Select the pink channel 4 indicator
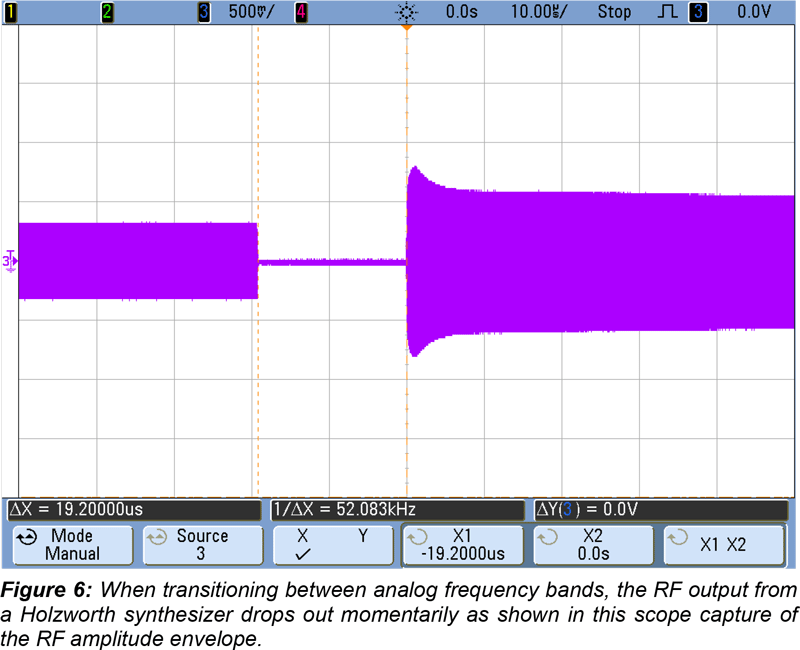Viewport: 800px width, 650px height. click(x=301, y=12)
